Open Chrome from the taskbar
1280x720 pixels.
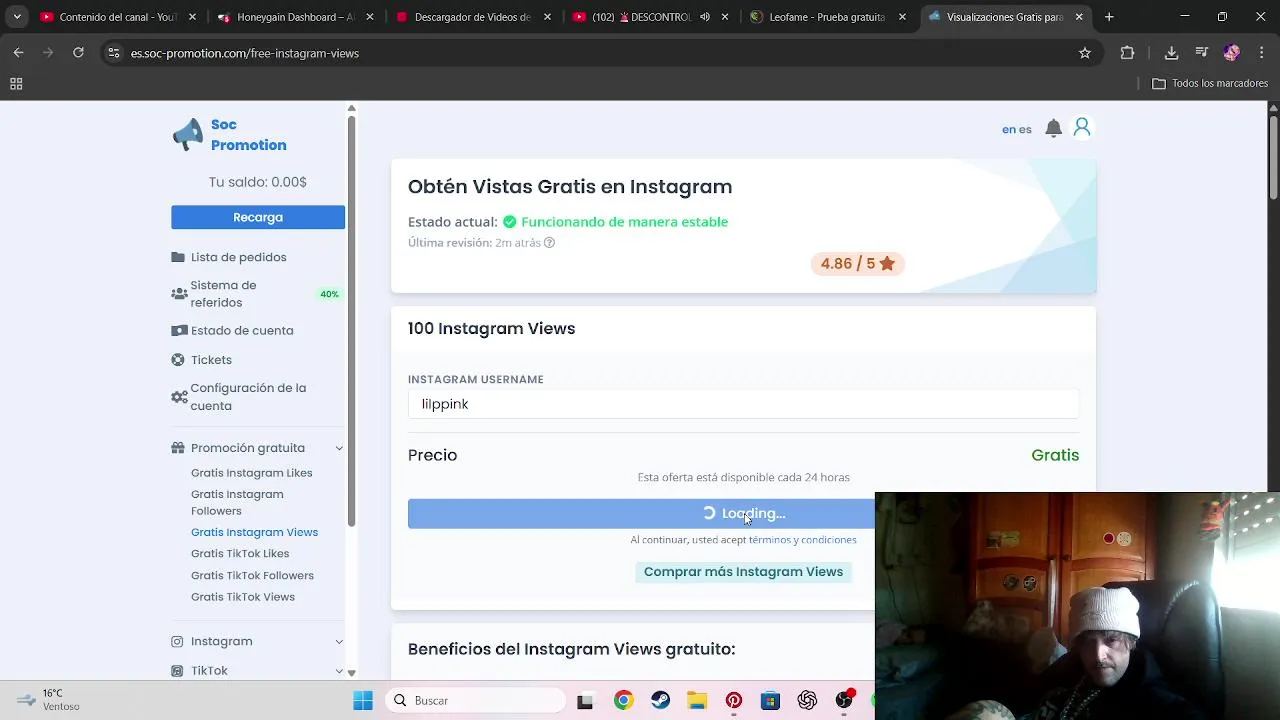tap(623, 701)
